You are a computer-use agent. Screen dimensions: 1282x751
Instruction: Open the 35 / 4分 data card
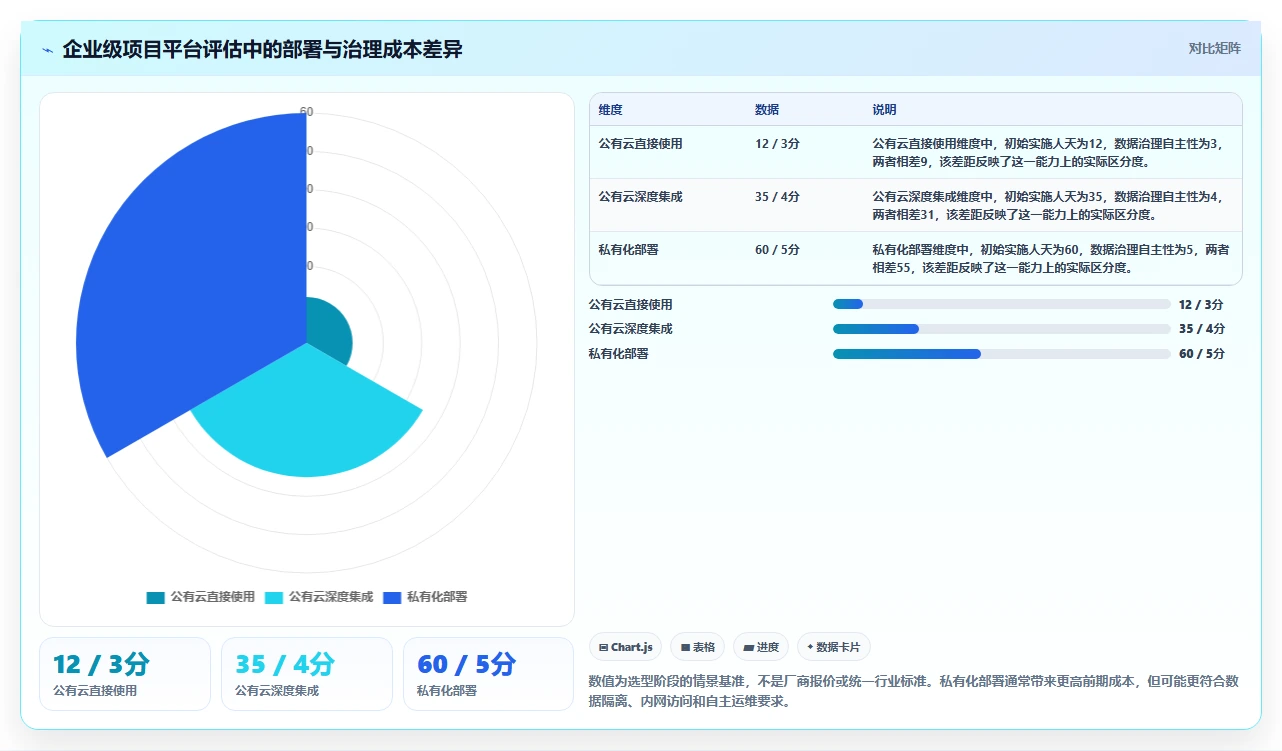pyautogui.click(x=307, y=674)
